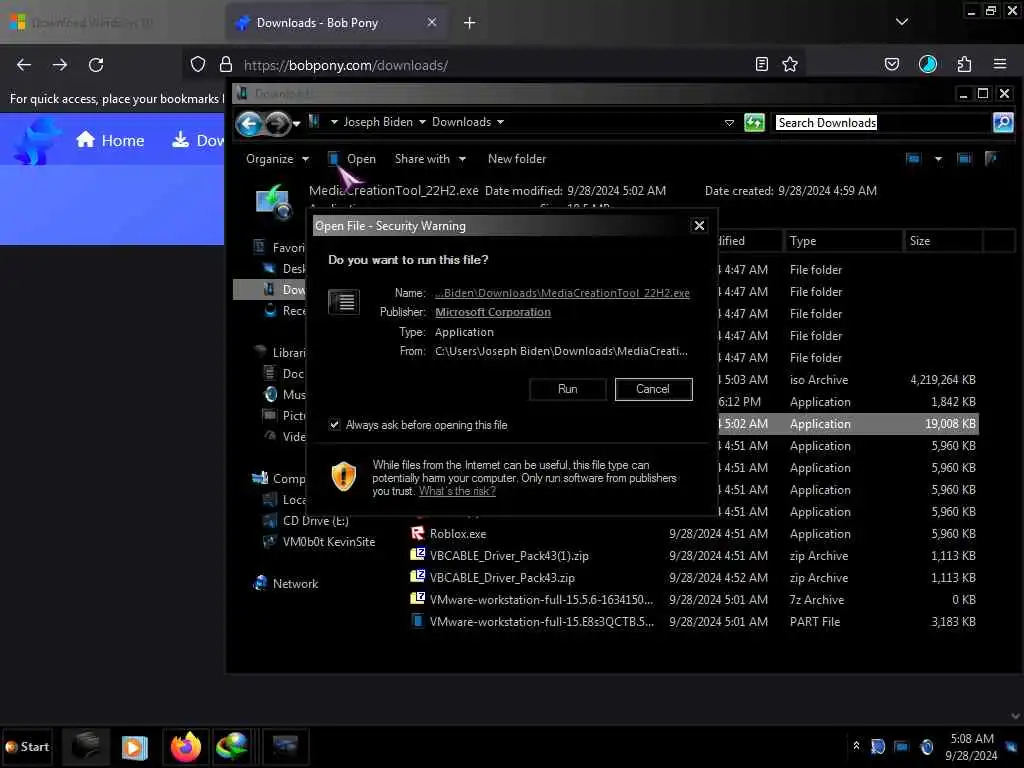This screenshot has width=1024, height=768.
Task: Click the change view icon
Action: tap(913, 159)
